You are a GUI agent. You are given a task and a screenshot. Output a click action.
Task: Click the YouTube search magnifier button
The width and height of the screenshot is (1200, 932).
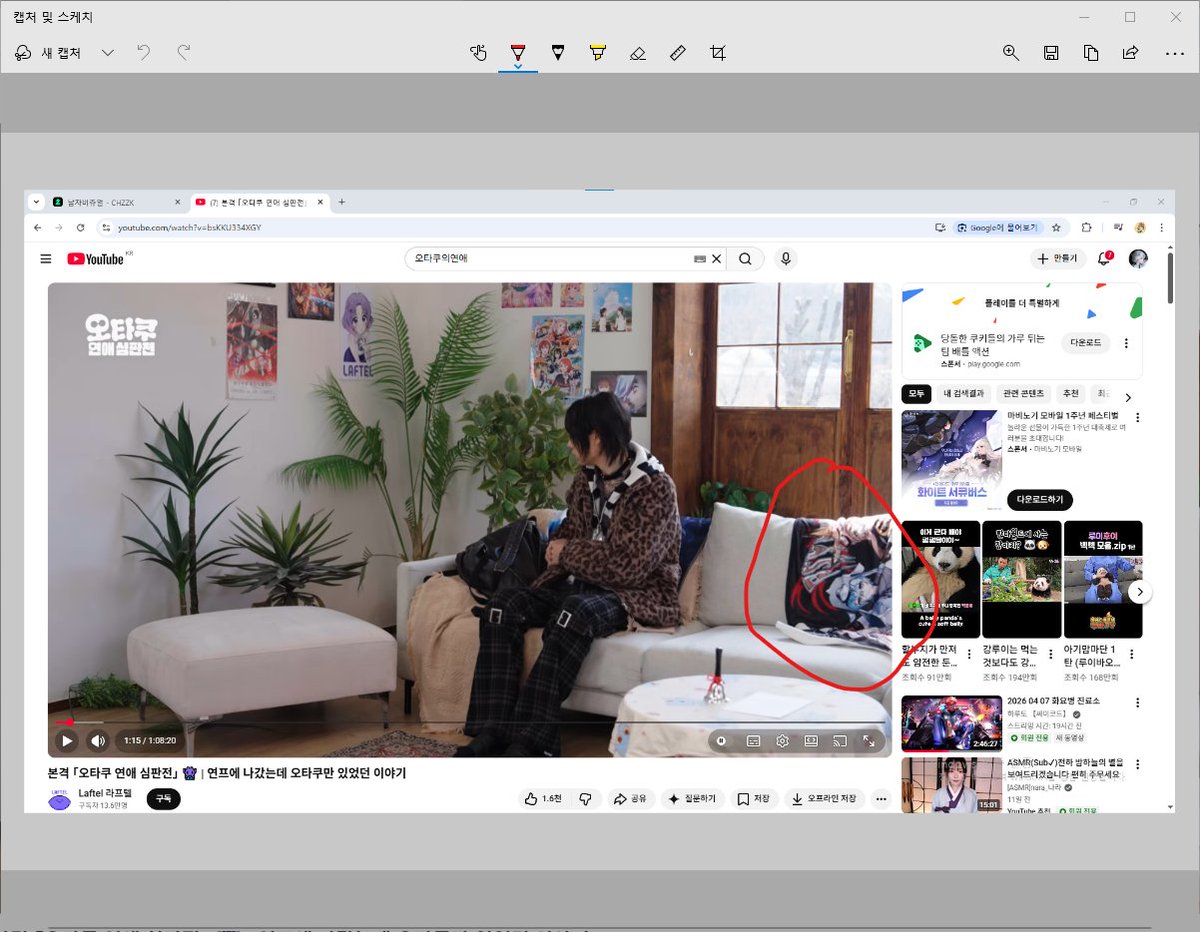click(745, 259)
